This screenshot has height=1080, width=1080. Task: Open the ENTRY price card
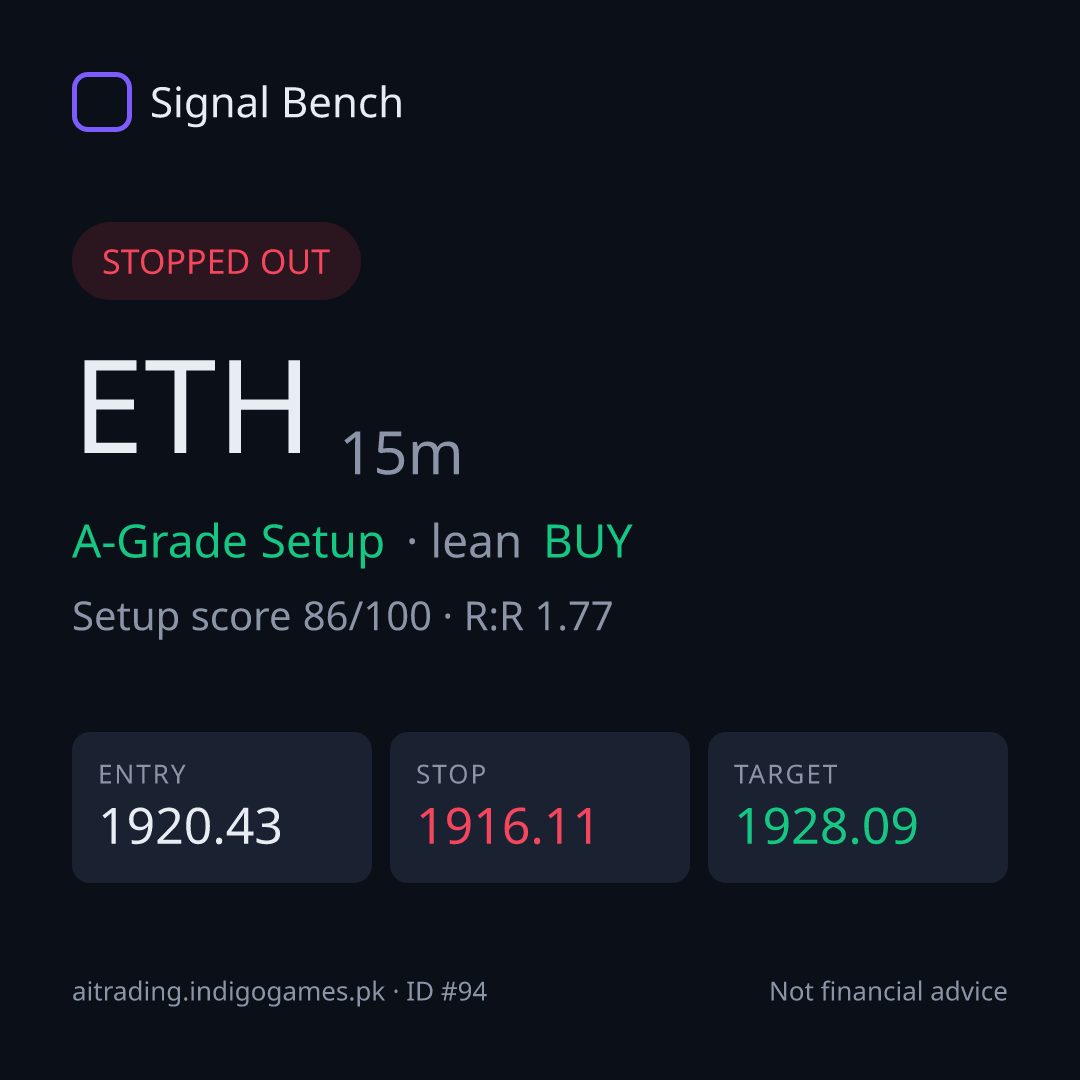point(222,807)
